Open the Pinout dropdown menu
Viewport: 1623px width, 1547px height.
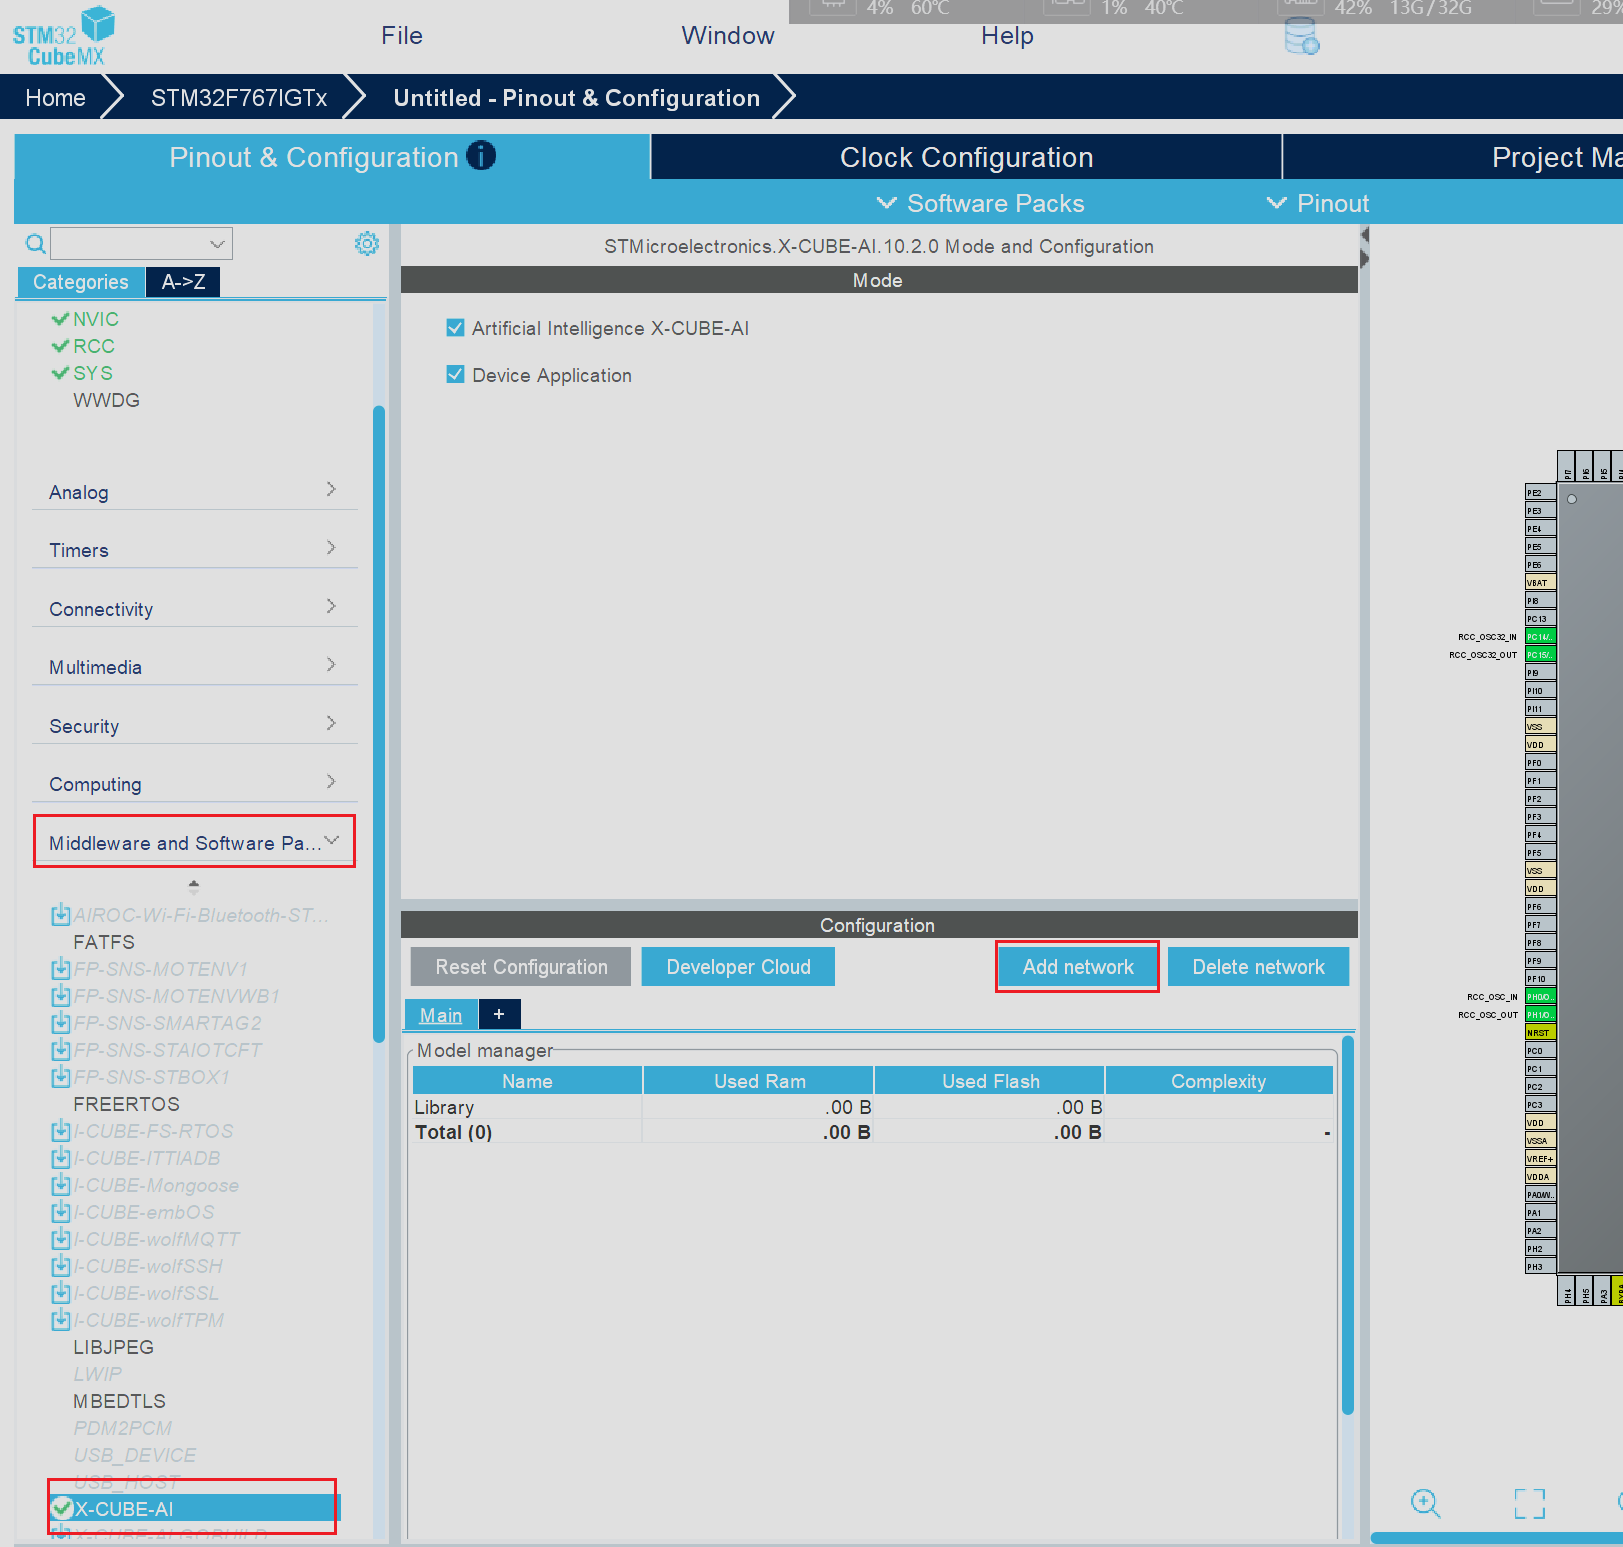1318,203
